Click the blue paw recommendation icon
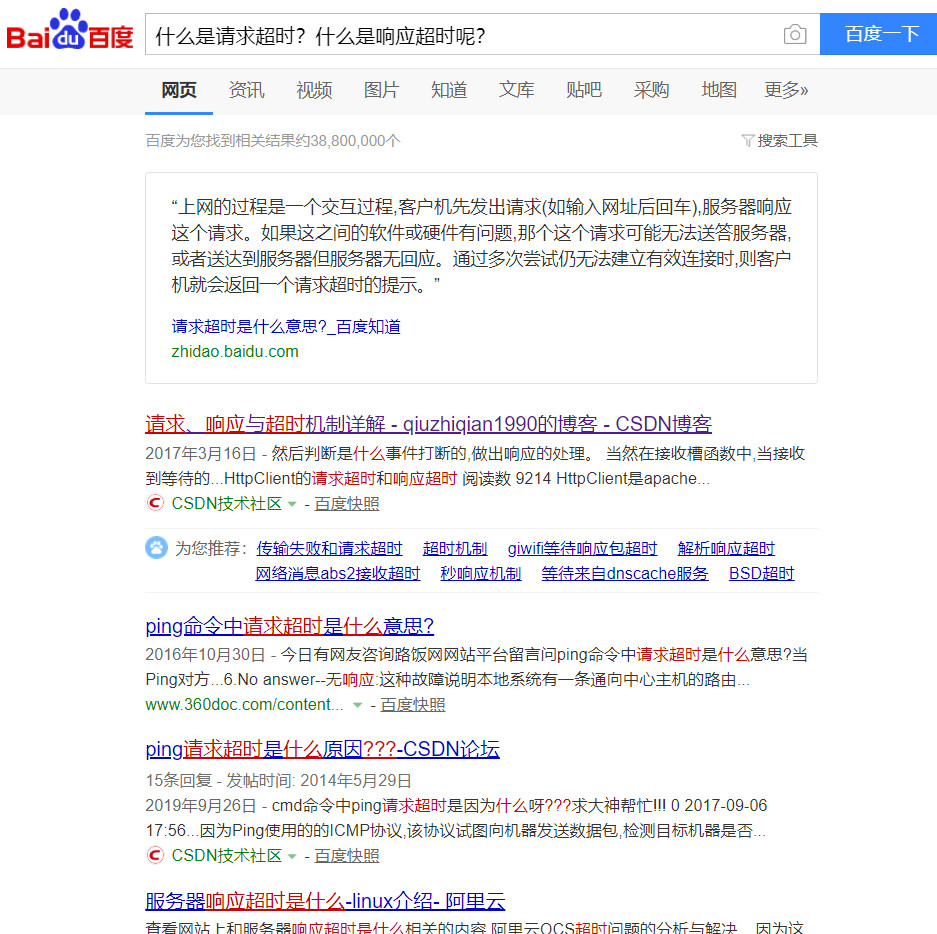Viewport: 937px width, 934px height. pos(157,547)
